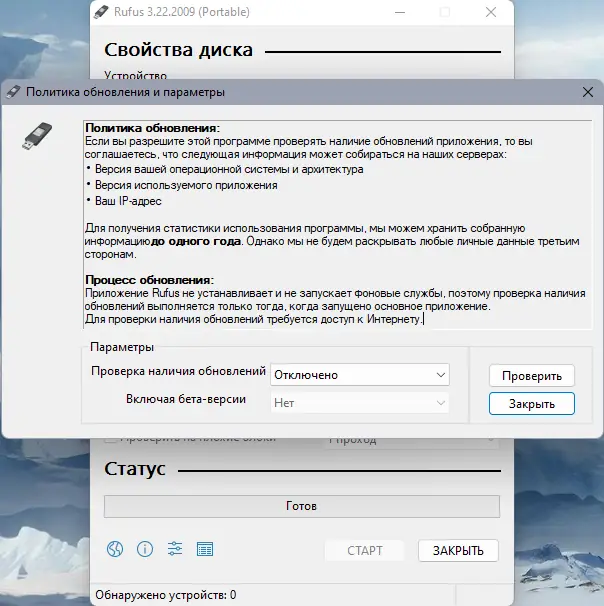
Task: Open the update check frequency dropdown
Action: coord(360,374)
